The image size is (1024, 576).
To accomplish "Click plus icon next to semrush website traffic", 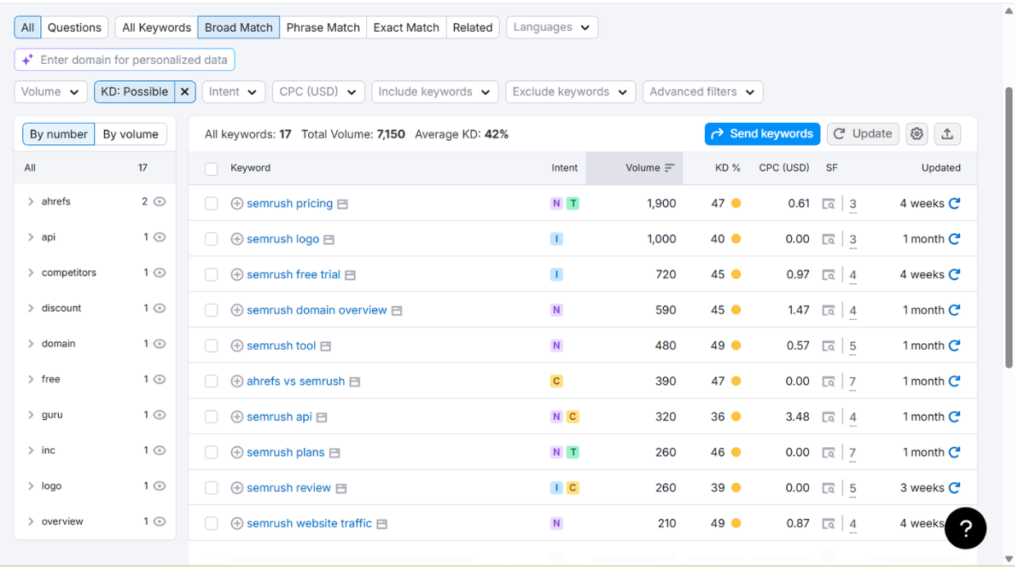I will pos(237,524).
